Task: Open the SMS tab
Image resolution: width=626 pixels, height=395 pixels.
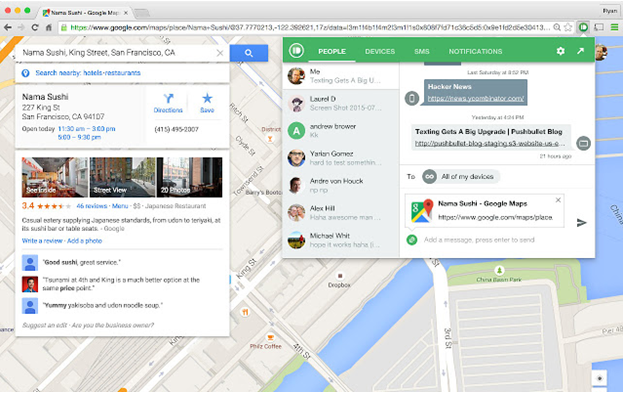Action: pyautogui.click(x=422, y=52)
